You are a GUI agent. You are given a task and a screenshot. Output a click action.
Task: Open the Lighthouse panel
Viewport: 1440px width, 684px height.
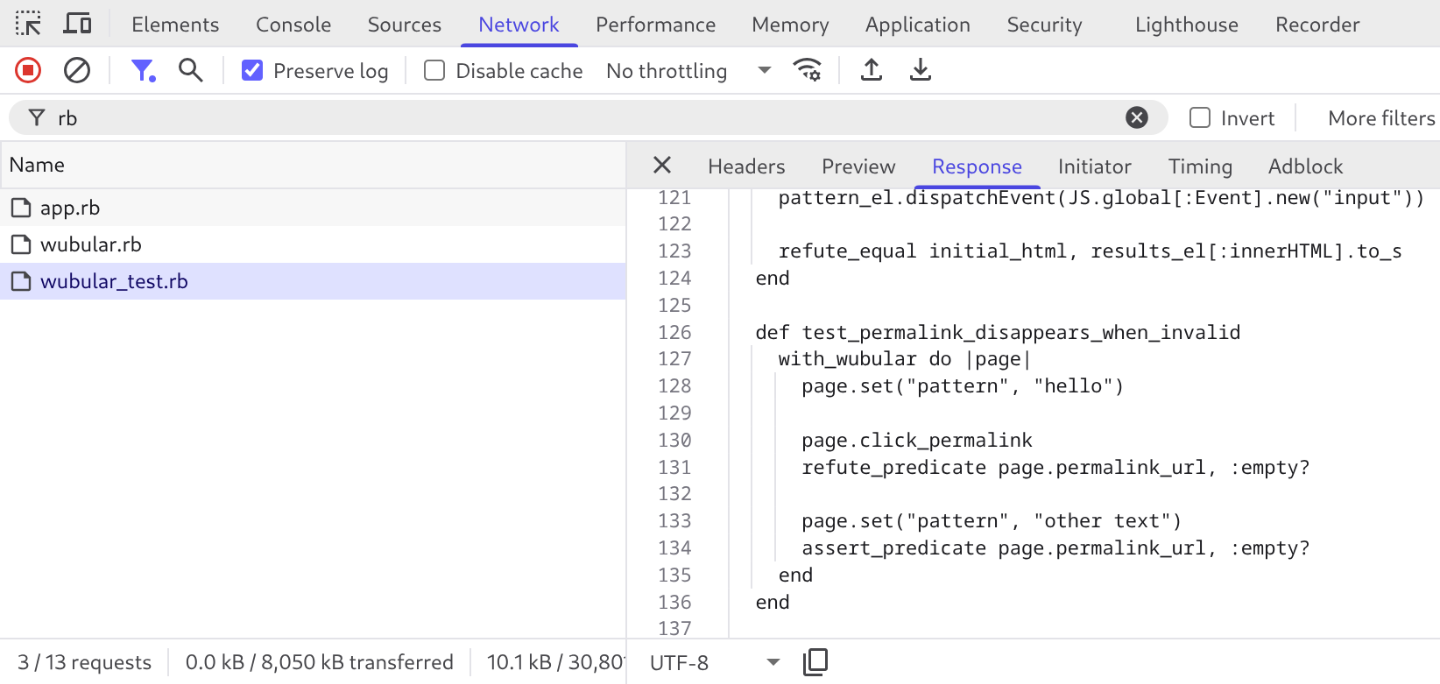pos(1186,24)
